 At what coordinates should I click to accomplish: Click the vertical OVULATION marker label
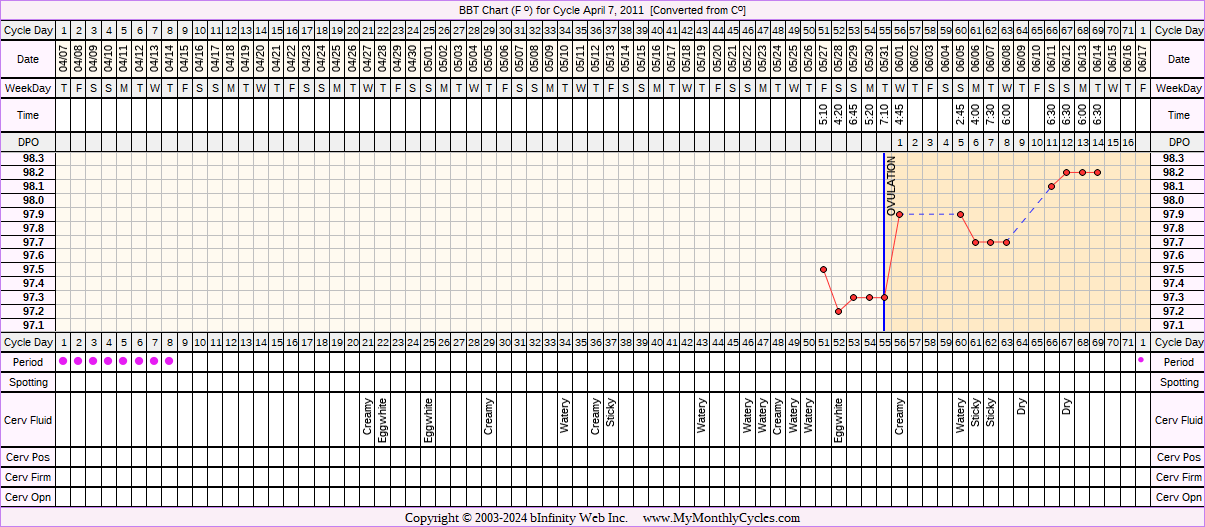click(x=892, y=187)
